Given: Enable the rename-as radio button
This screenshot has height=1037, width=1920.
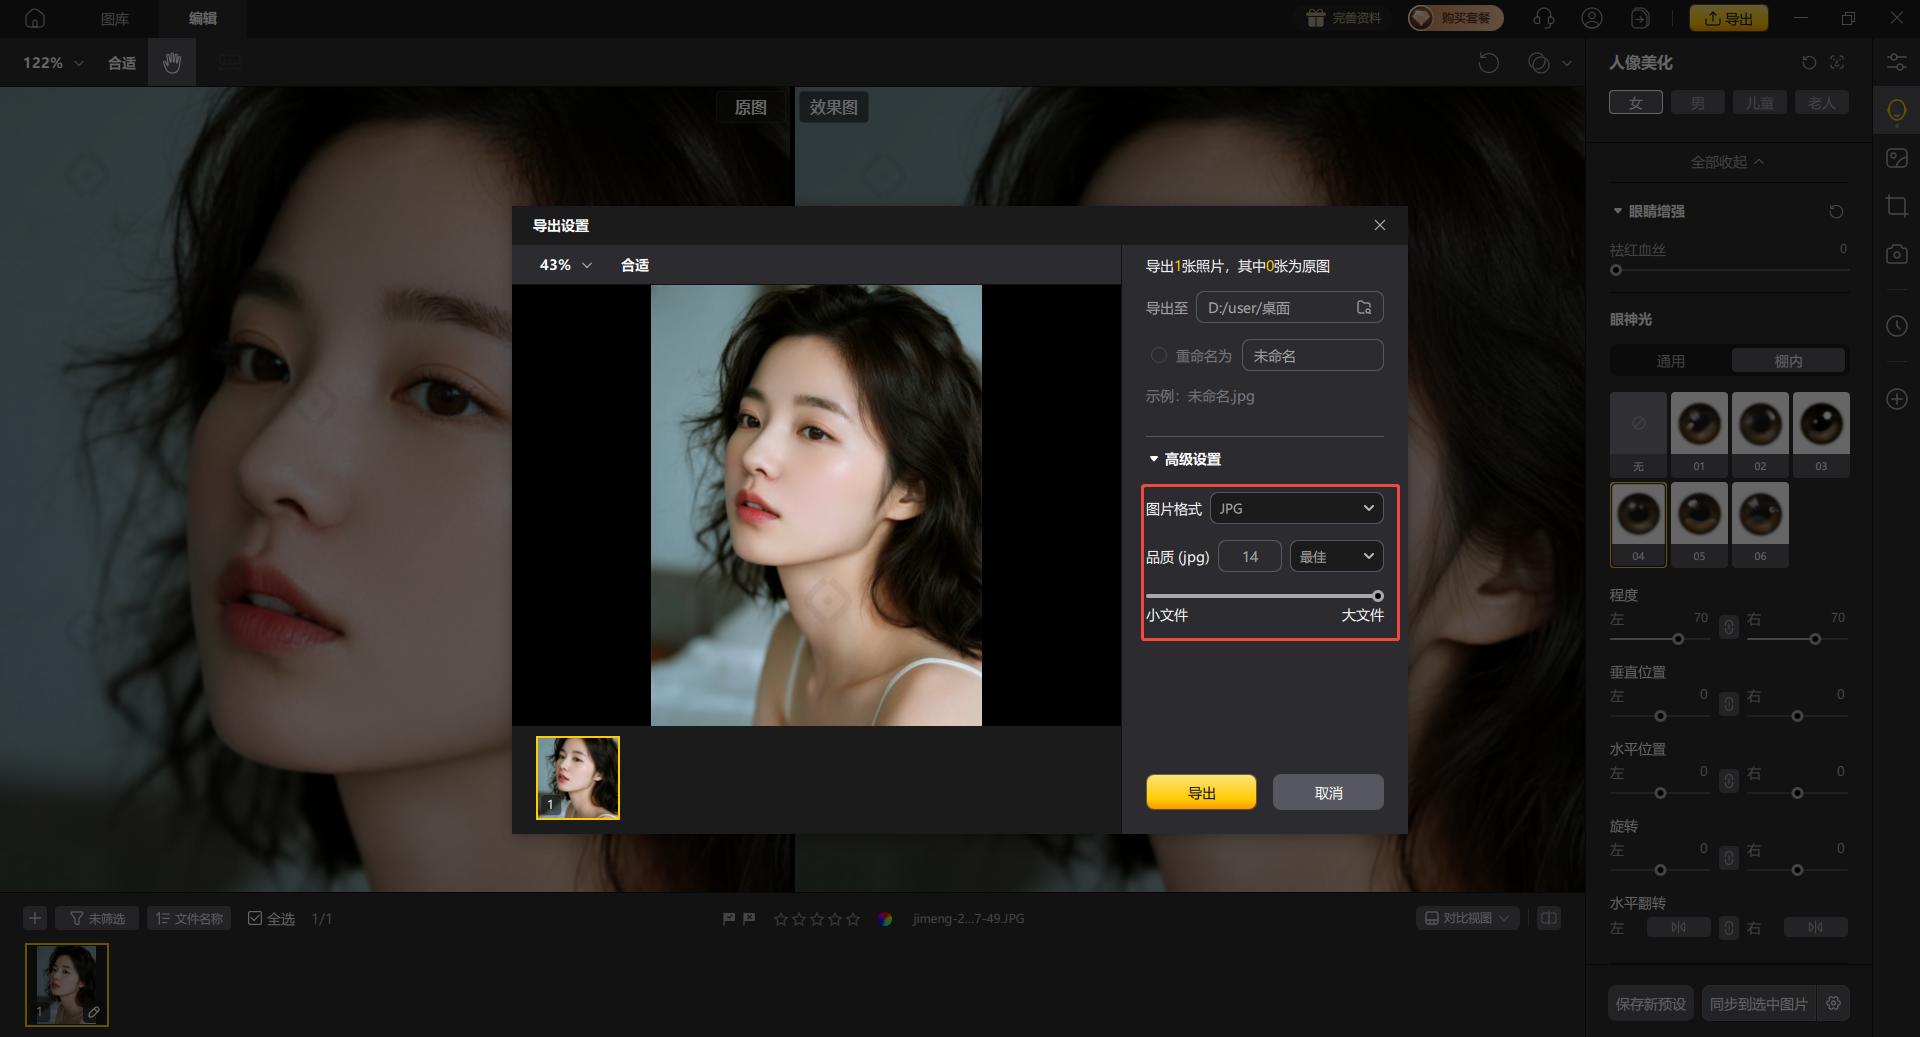Looking at the screenshot, I should coord(1159,356).
